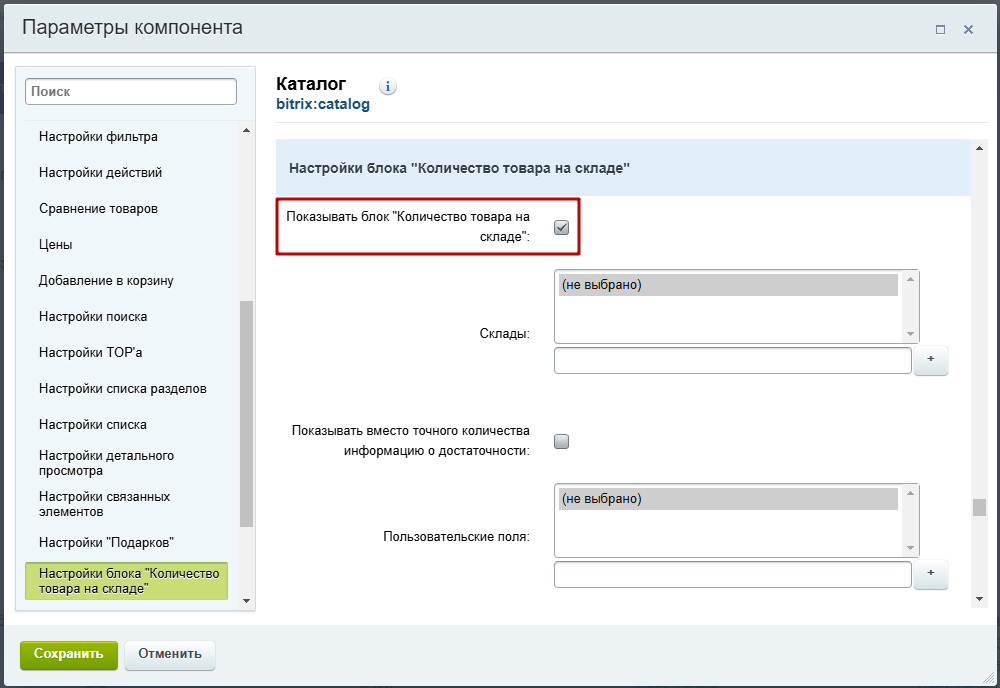The height and width of the screenshot is (688, 1000).
Task: Click the Каталог title text
Action: (311, 84)
